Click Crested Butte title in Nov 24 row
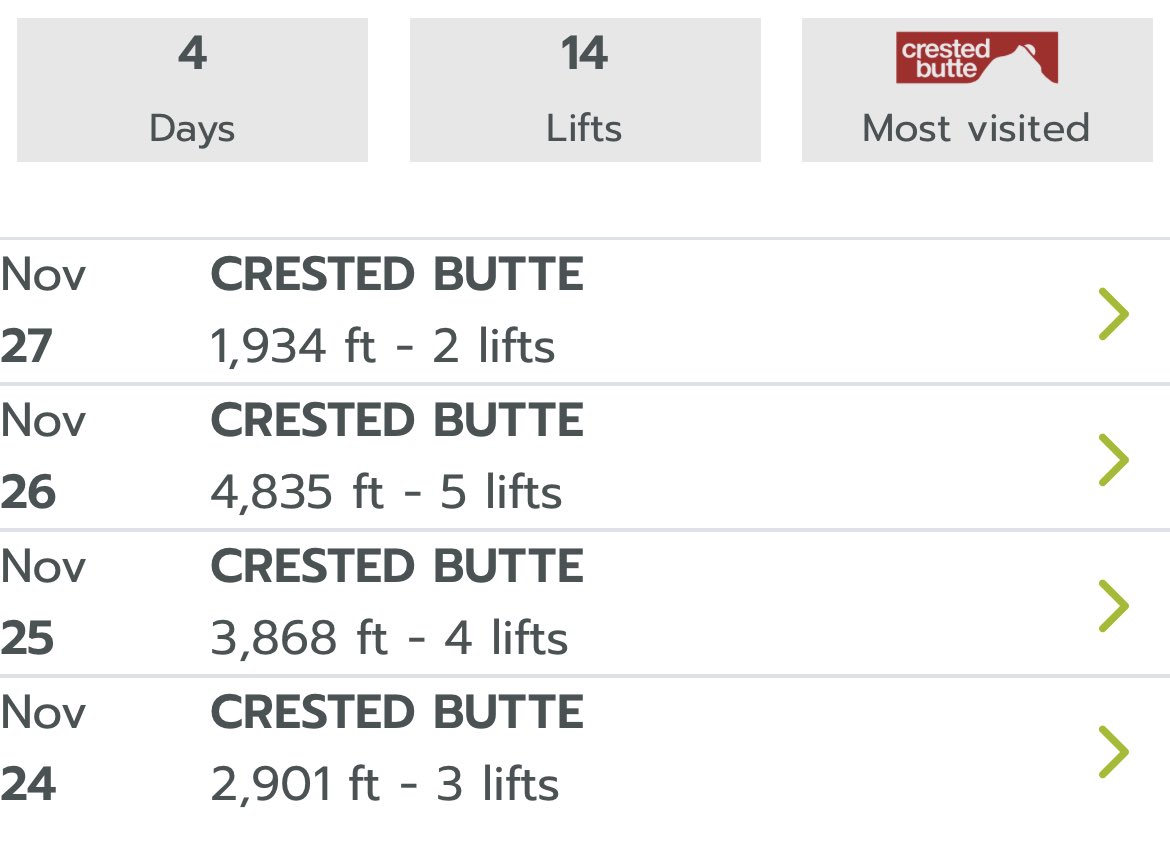1170x847 pixels. point(397,712)
